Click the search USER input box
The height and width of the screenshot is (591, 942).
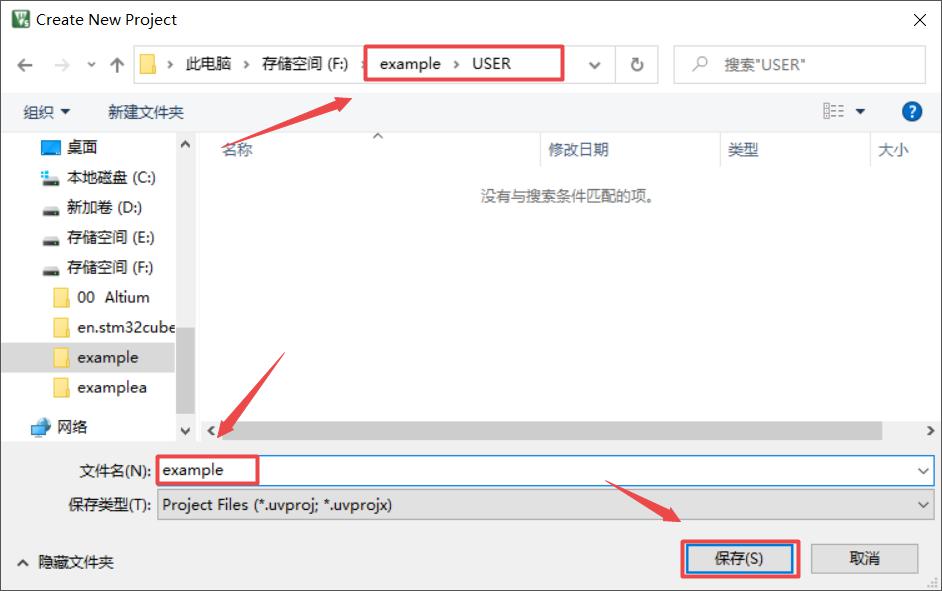pos(800,64)
